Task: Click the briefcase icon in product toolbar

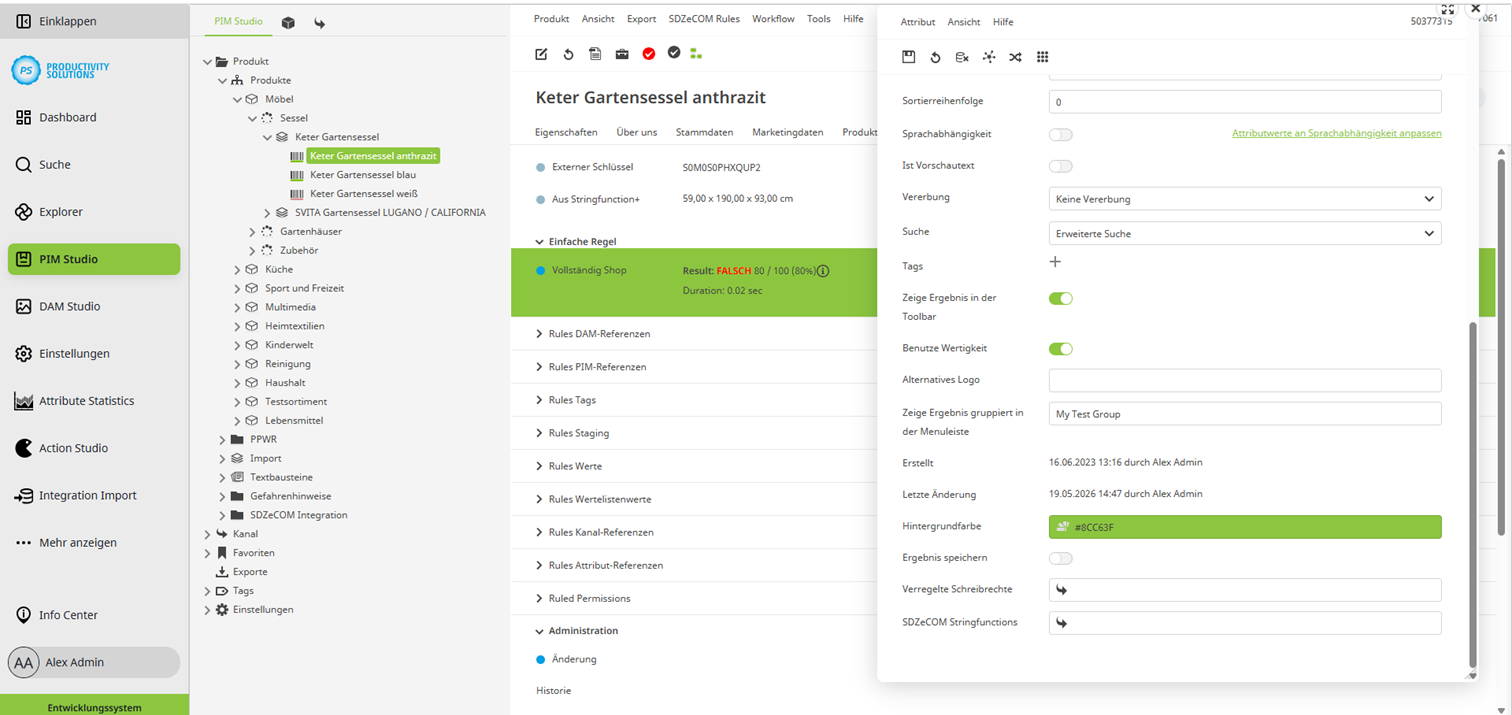Action: click(x=622, y=54)
